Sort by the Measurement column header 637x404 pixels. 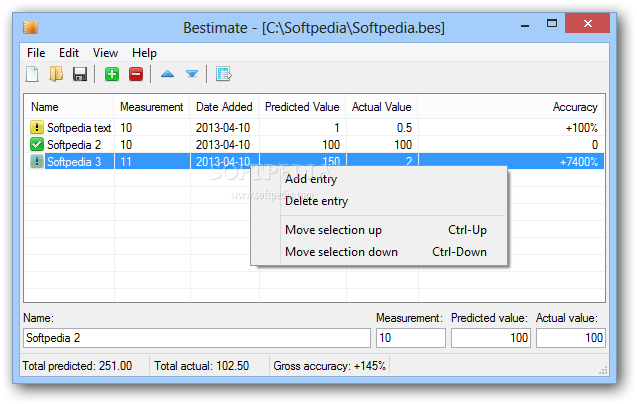pyautogui.click(x=152, y=107)
